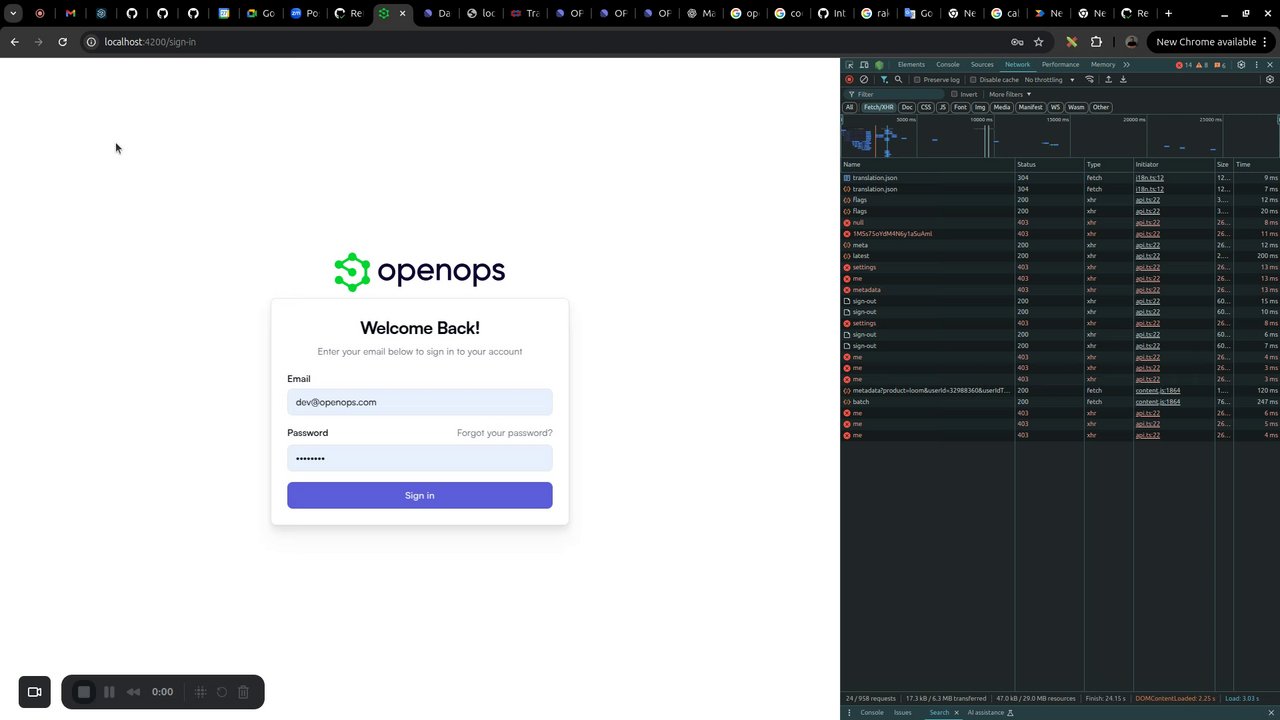Image resolution: width=1280 pixels, height=720 pixels.
Task: Sort by the Status column header
Action: 1049,164
